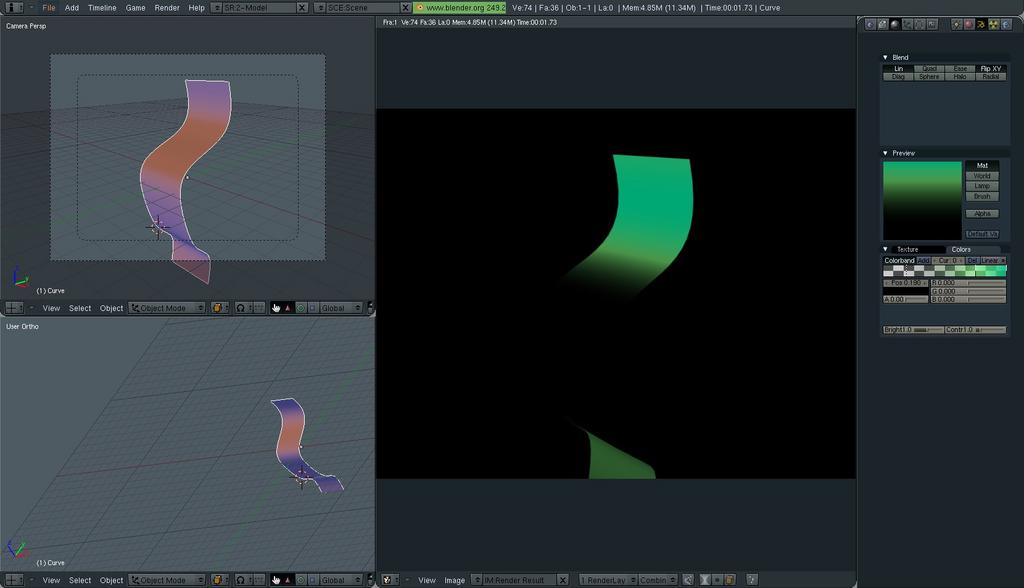Open the Add menu
The height and width of the screenshot is (588, 1024).
click(72, 8)
